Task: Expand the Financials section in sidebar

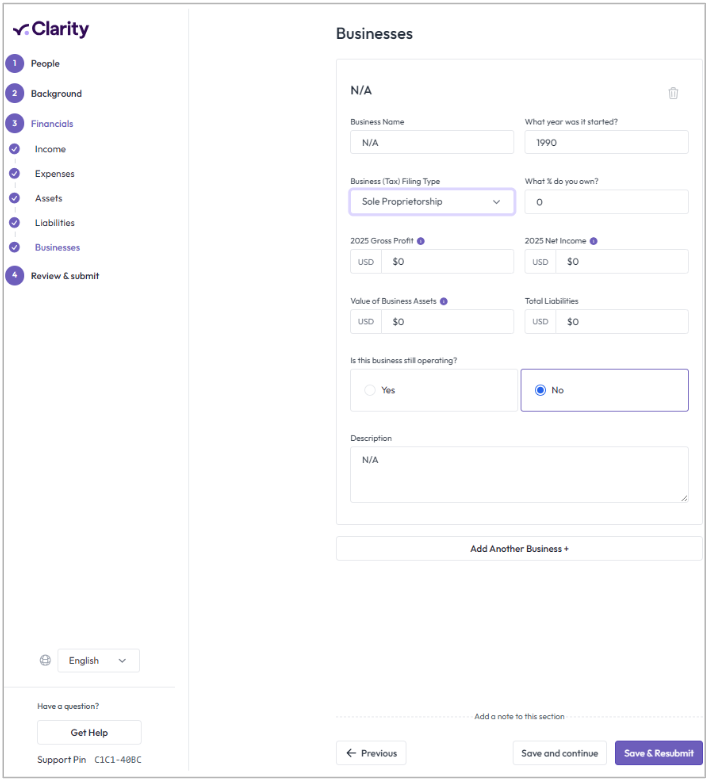Action: [52, 124]
